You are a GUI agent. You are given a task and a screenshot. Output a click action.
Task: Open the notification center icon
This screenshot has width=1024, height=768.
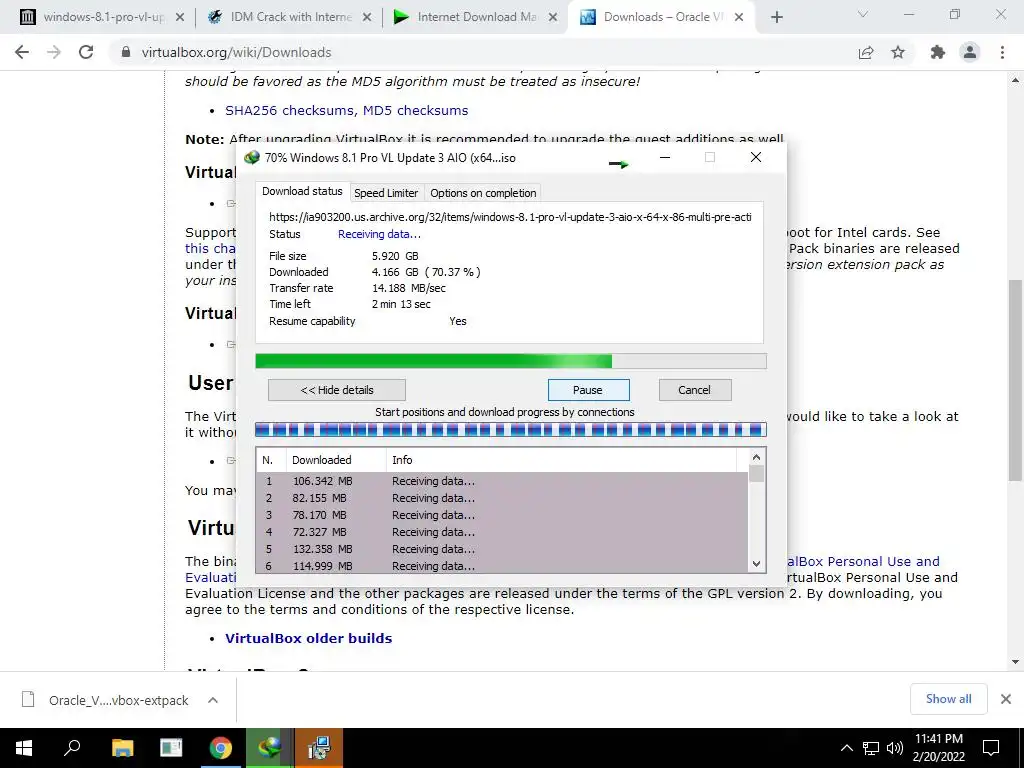991,748
